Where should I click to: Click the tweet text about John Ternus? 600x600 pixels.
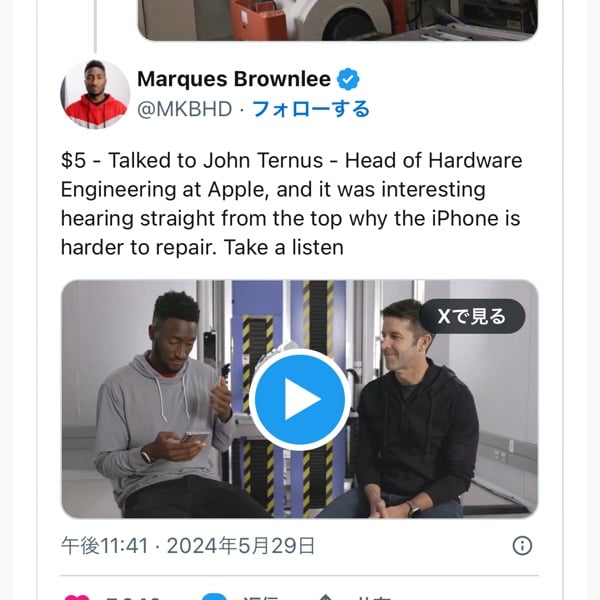click(292, 204)
